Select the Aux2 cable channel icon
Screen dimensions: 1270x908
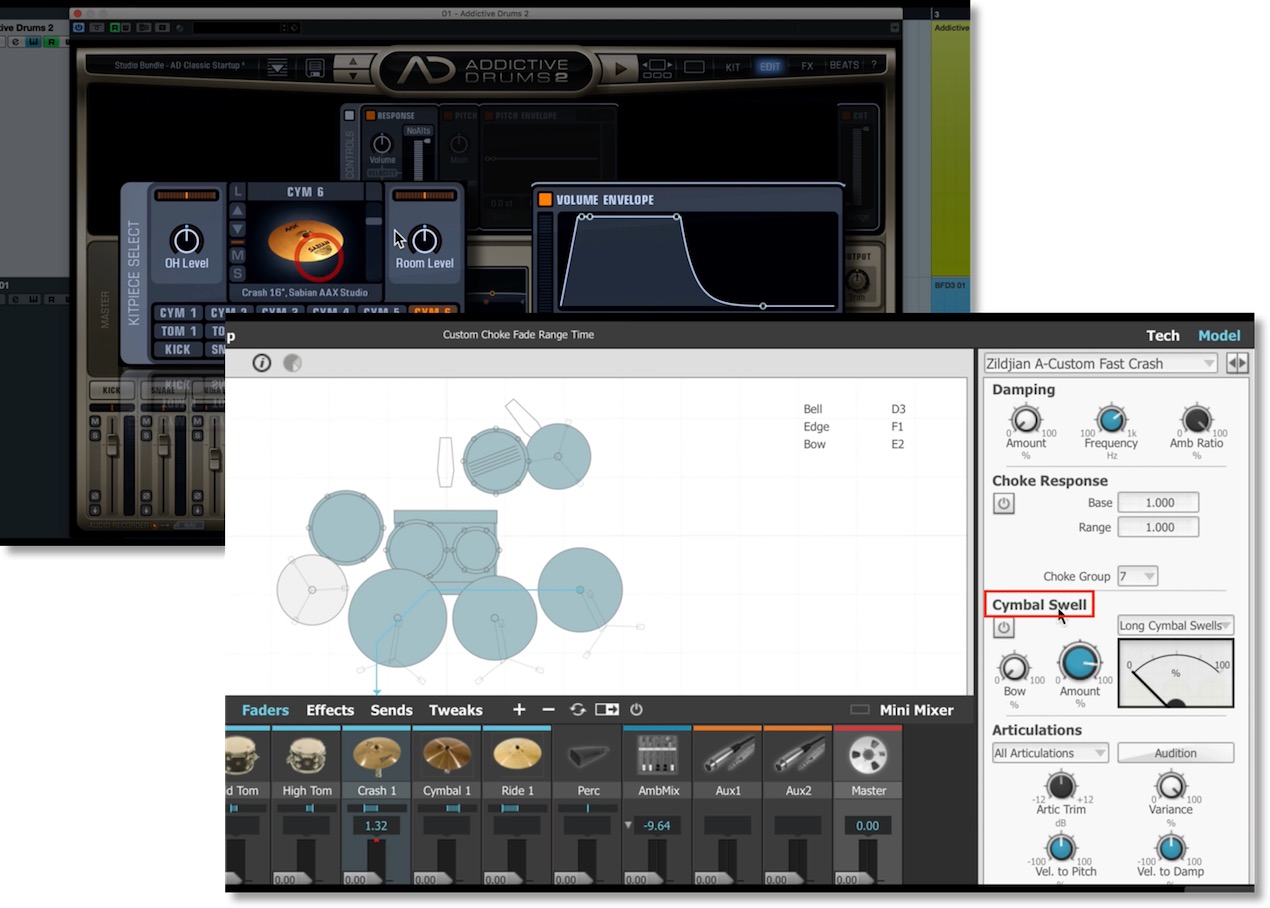click(x=797, y=757)
